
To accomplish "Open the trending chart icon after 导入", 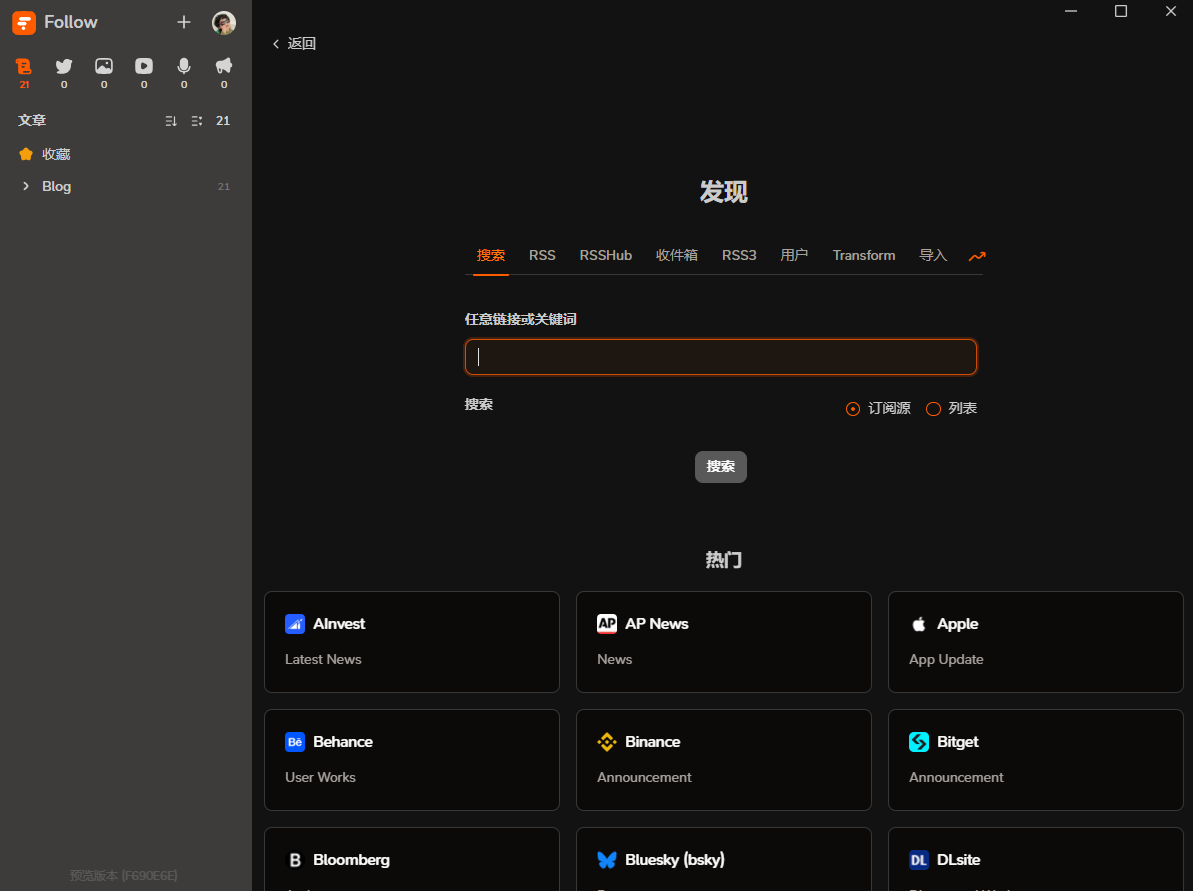I will (x=977, y=256).
